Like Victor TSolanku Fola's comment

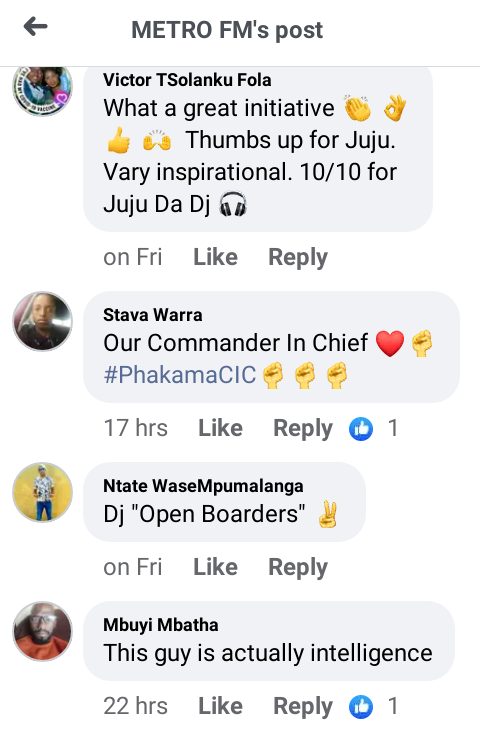point(215,257)
